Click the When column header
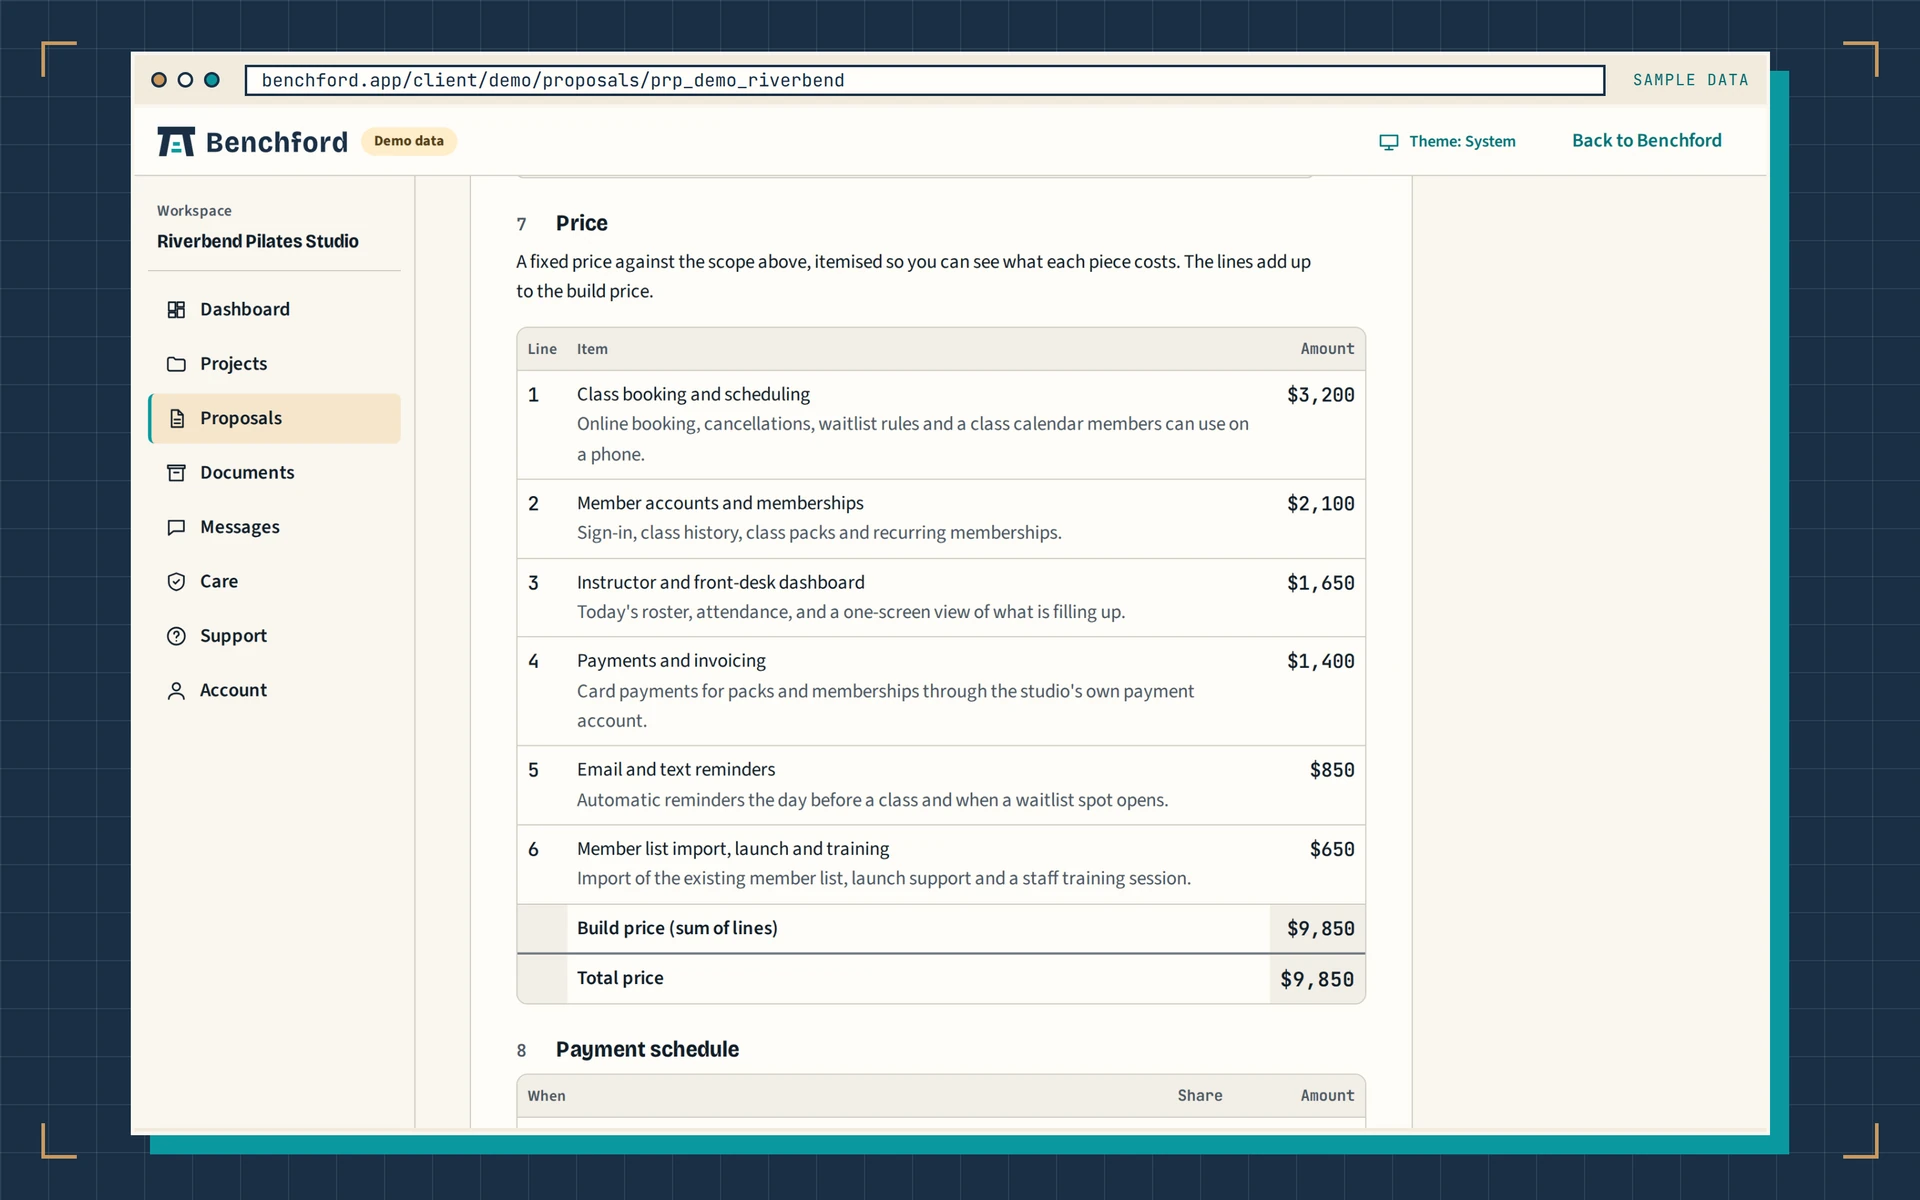The height and width of the screenshot is (1200, 1920). click(x=546, y=1096)
